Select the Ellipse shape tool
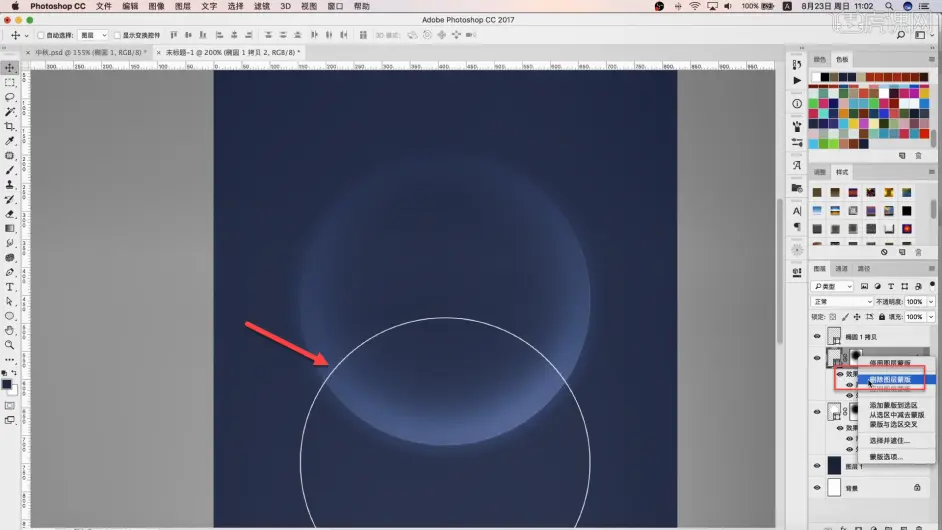 click(x=10, y=316)
